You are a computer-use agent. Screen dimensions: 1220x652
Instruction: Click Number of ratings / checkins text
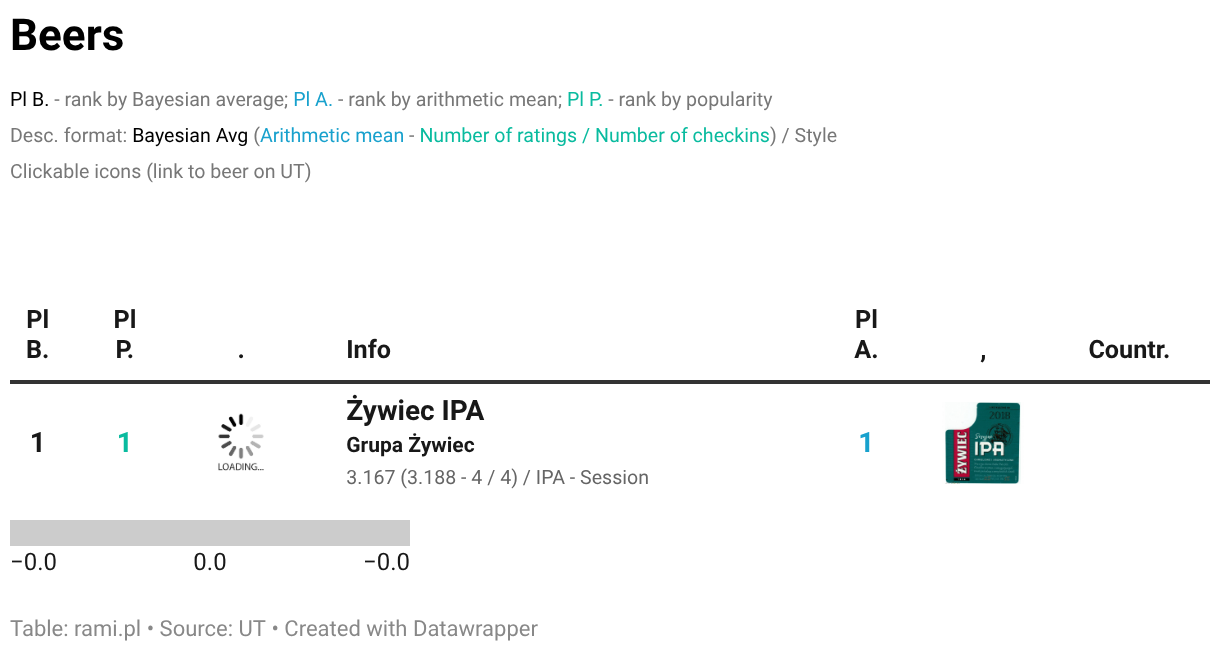[595, 135]
